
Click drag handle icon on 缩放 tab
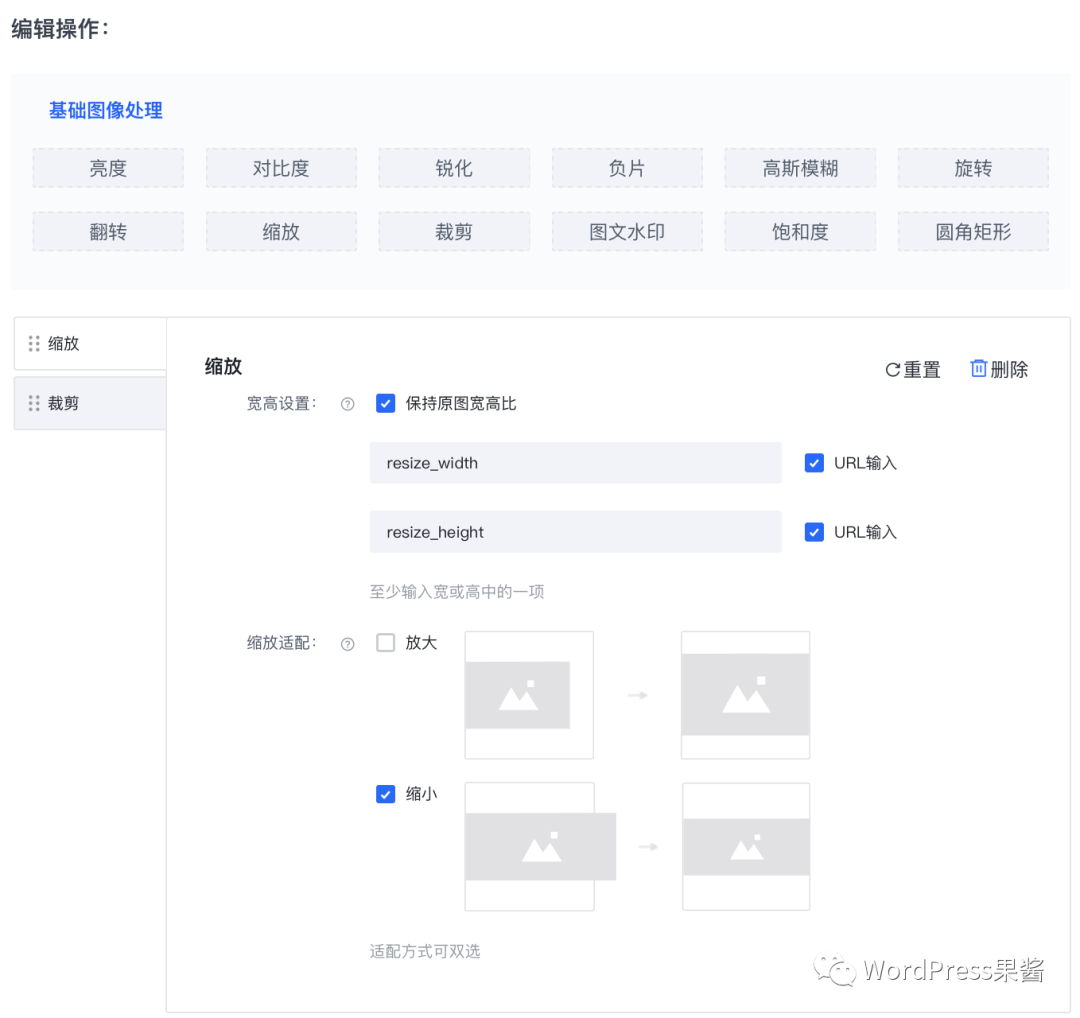click(34, 344)
